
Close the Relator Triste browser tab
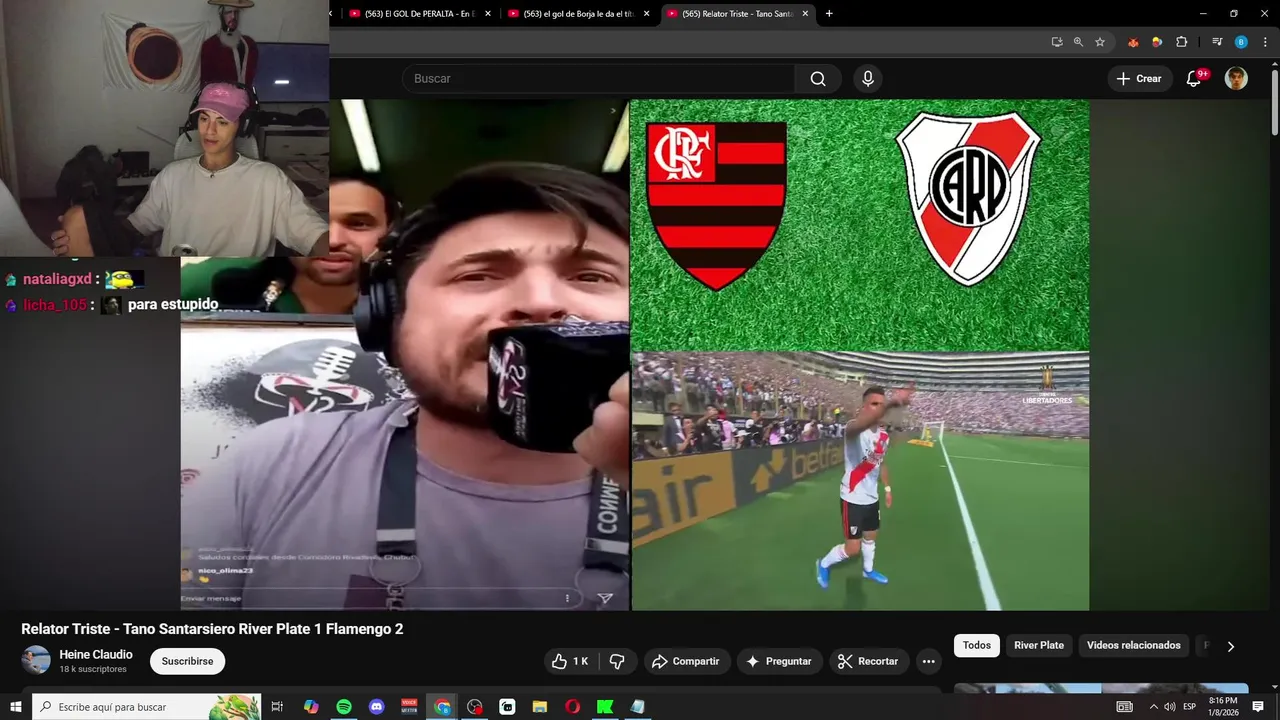click(x=805, y=14)
